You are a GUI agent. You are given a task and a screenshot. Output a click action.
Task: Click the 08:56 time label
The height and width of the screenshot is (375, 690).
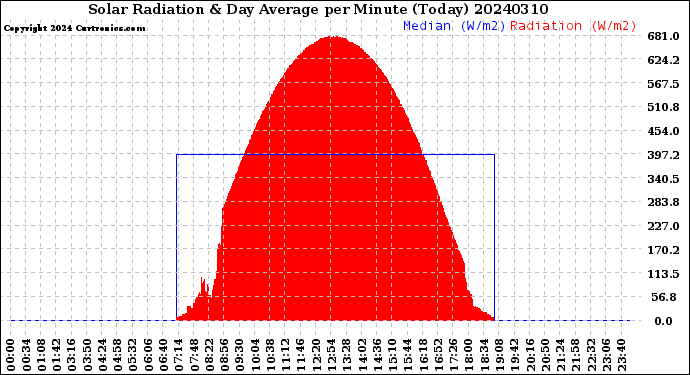coord(224,355)
